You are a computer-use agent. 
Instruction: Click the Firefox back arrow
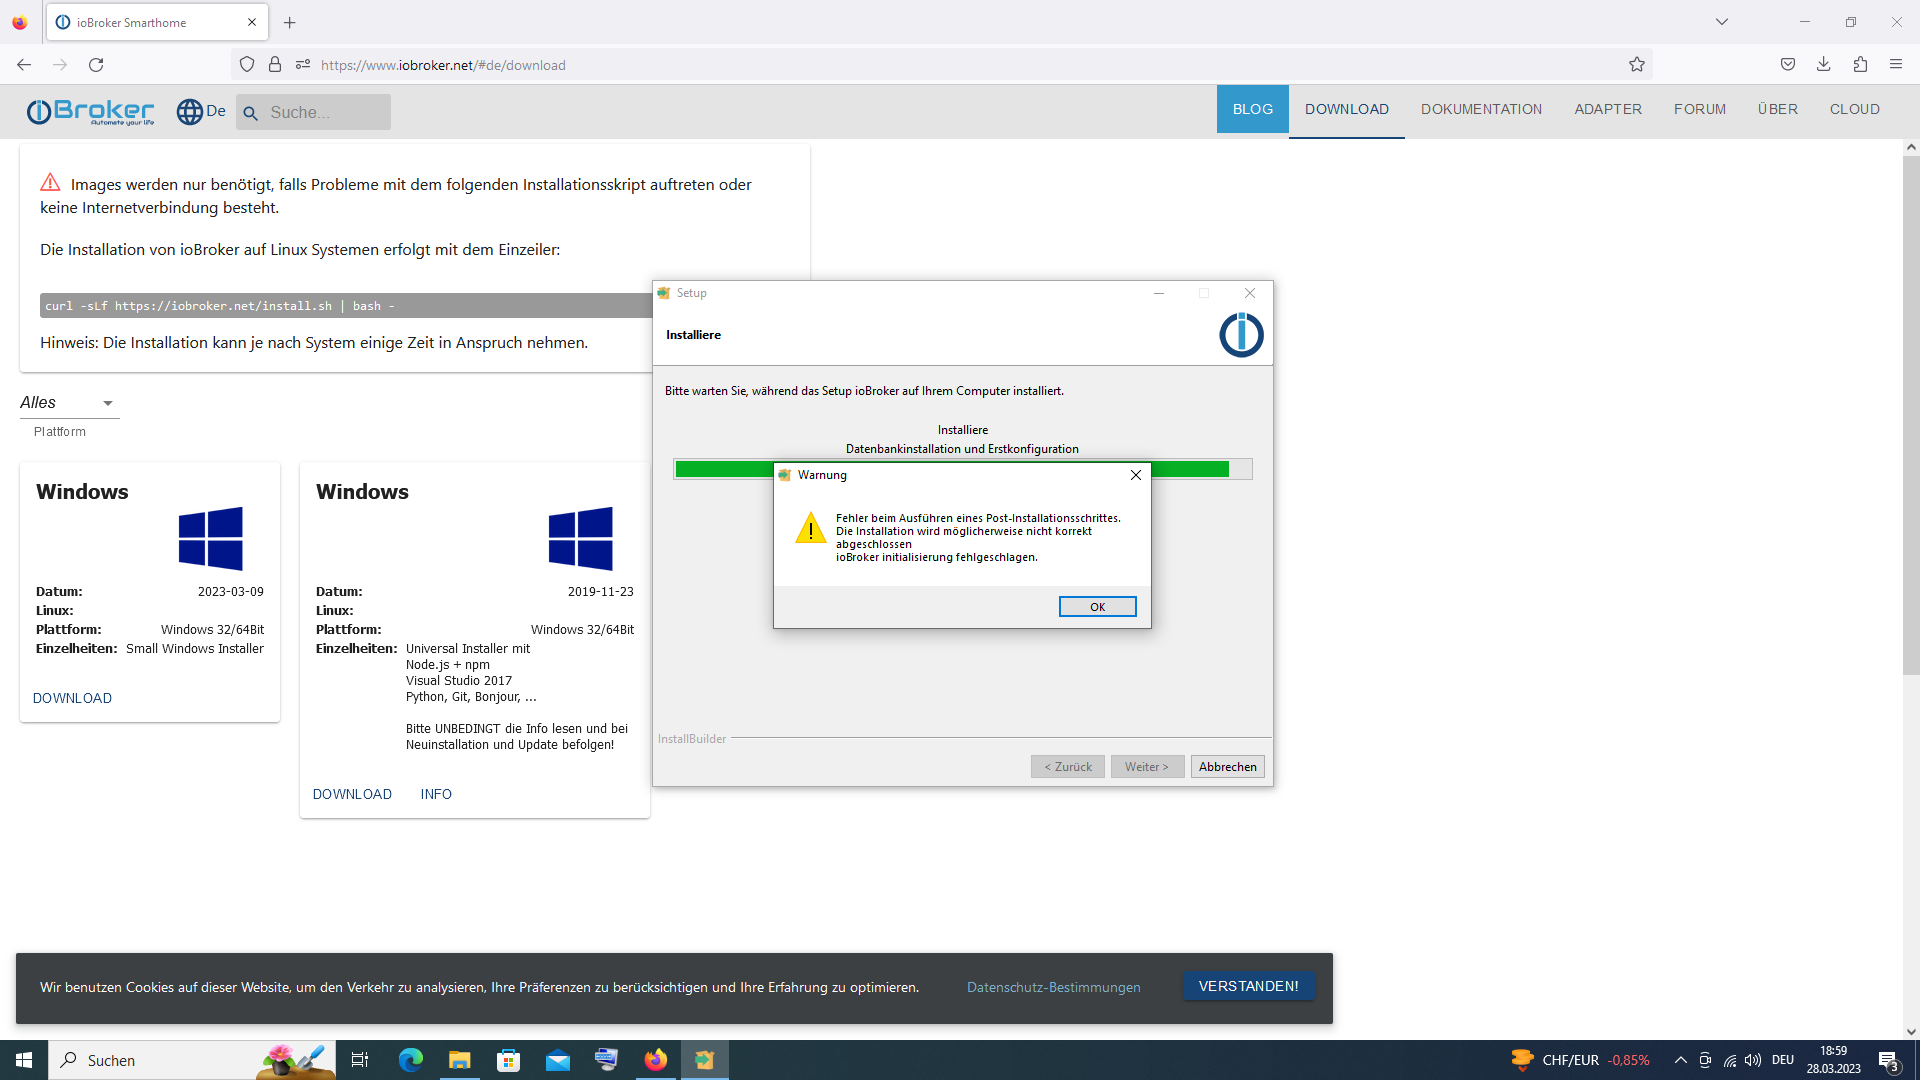pos(24,65)
